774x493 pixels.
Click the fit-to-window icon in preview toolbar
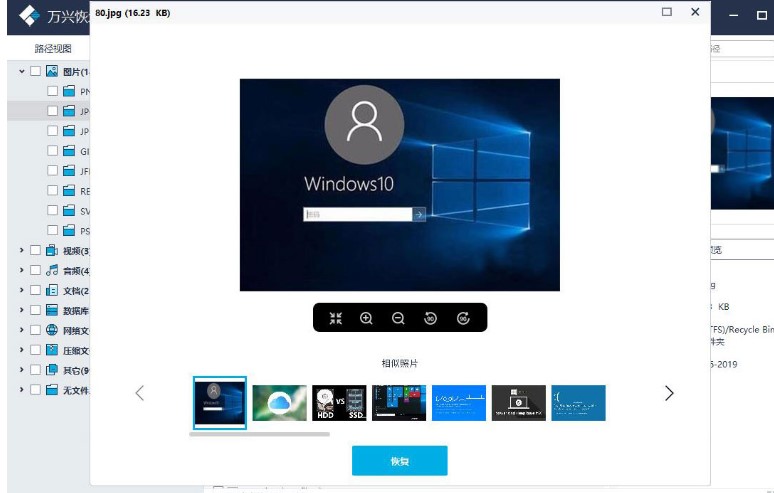[x=336, y=318]
